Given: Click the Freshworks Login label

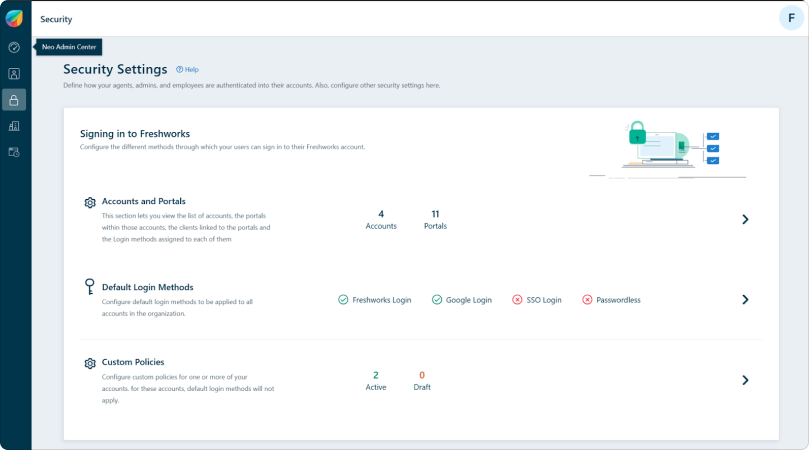Looking at the screenshot, I should [382, 300].
